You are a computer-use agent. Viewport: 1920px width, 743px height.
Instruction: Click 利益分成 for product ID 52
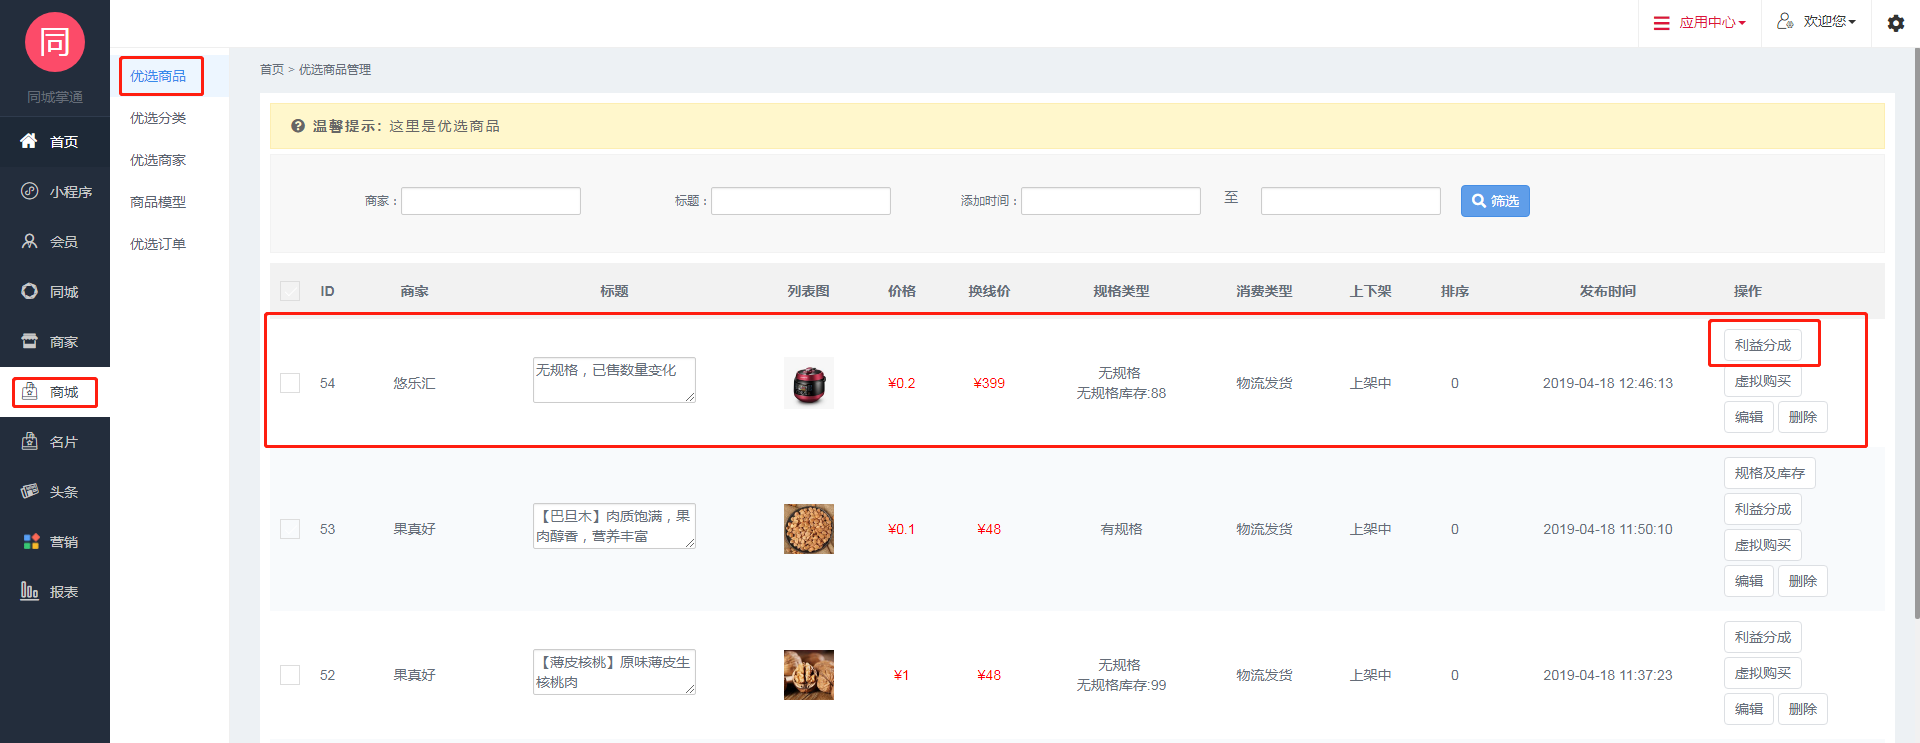coord(1763,637)
